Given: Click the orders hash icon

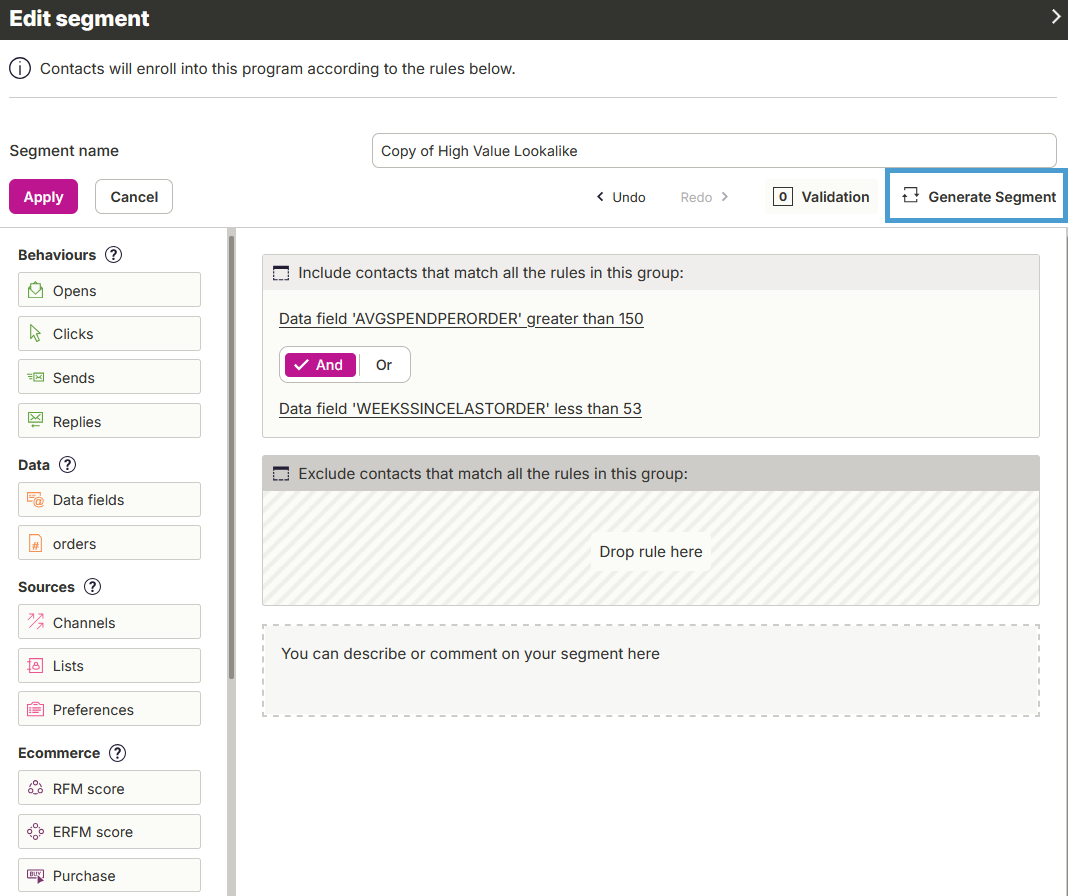Looking at the screenshot, I should click(35, 543).
